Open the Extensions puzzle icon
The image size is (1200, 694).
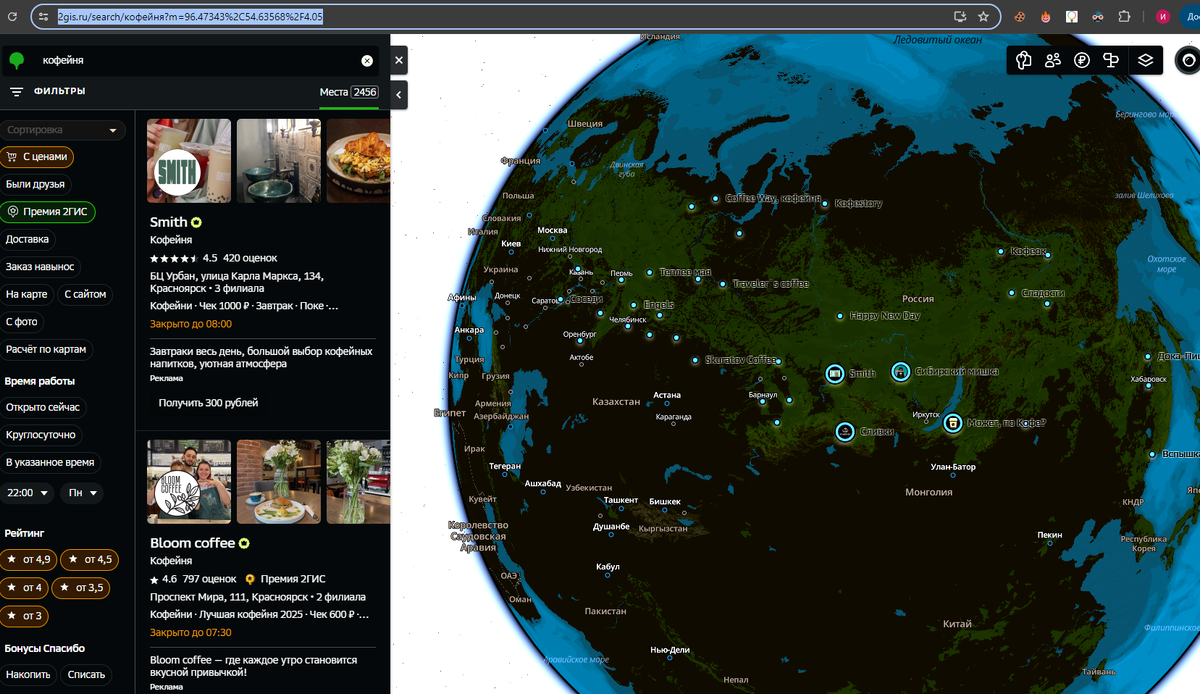[1124, 17]
